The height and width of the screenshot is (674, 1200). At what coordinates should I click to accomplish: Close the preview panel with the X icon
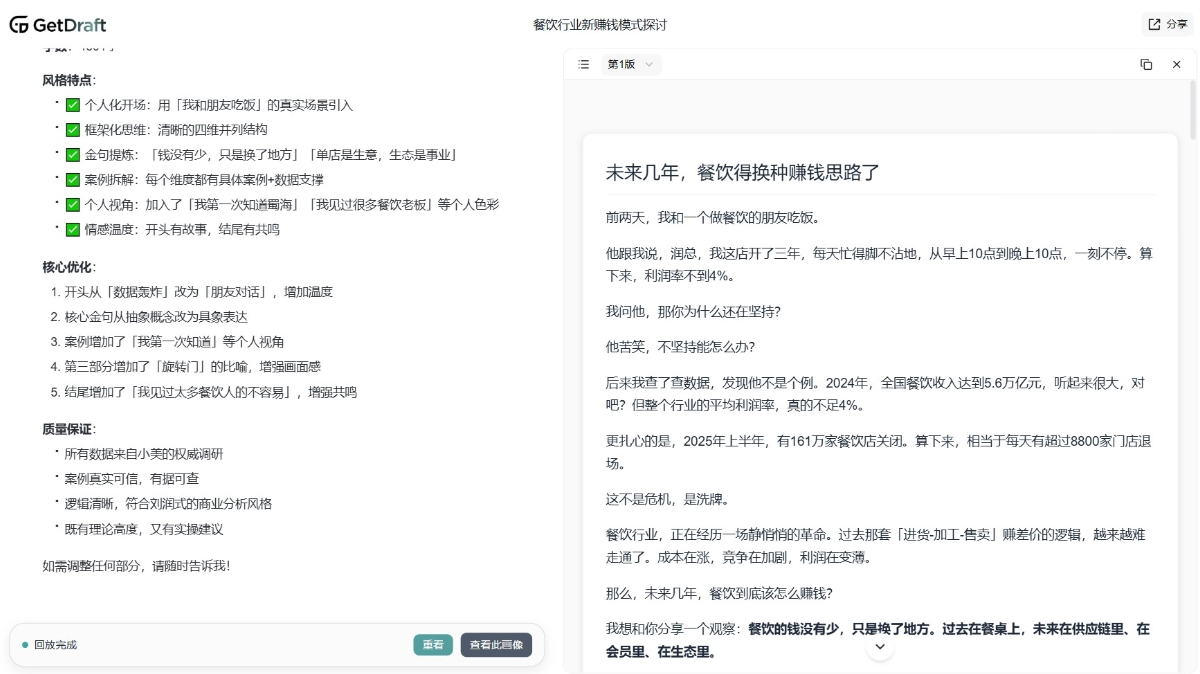(1175, 64)
